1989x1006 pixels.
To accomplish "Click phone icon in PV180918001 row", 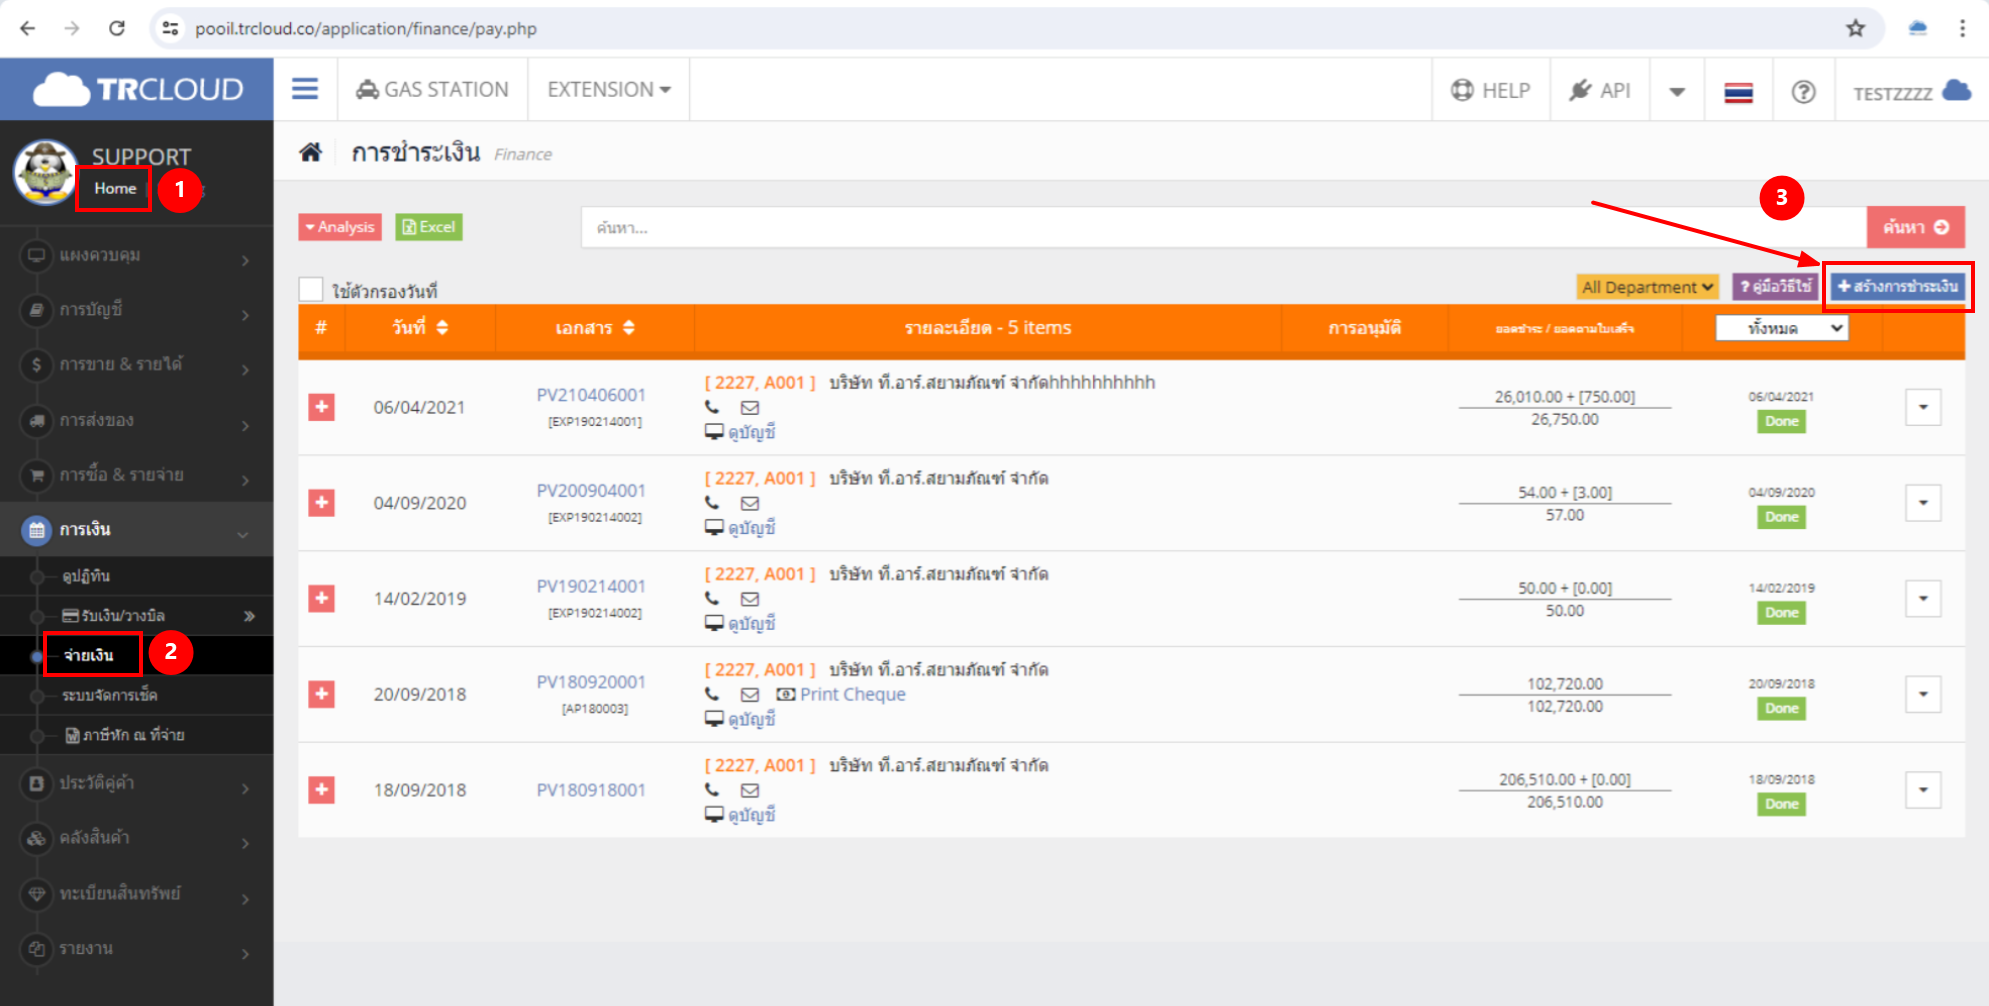I will 712,790.
